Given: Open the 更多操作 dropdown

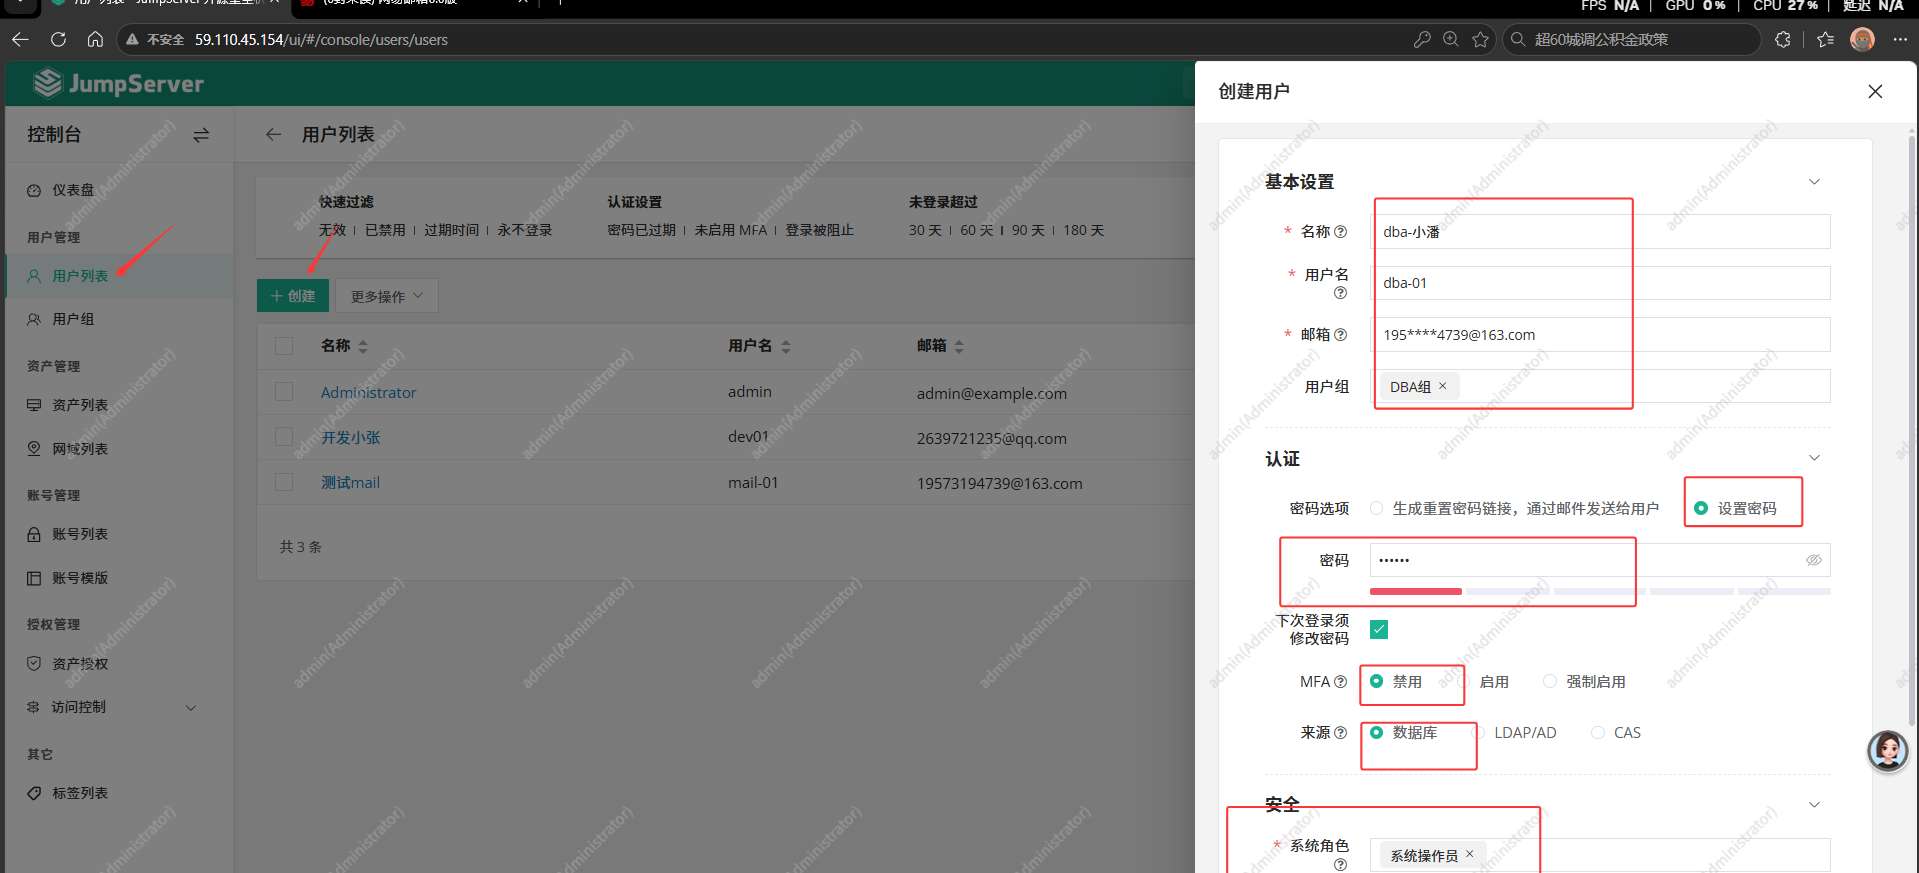Looking at the screenshot, I should pyautogui.click(x=387, y=295).
